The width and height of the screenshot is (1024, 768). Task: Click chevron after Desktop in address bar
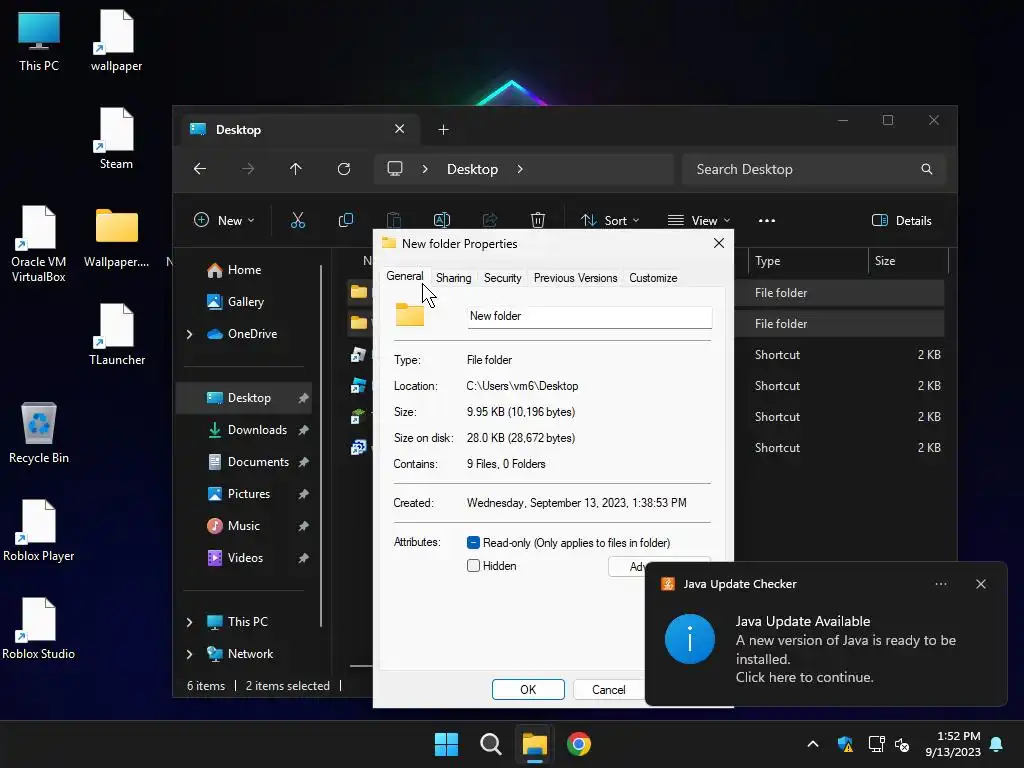click(520, 169)
